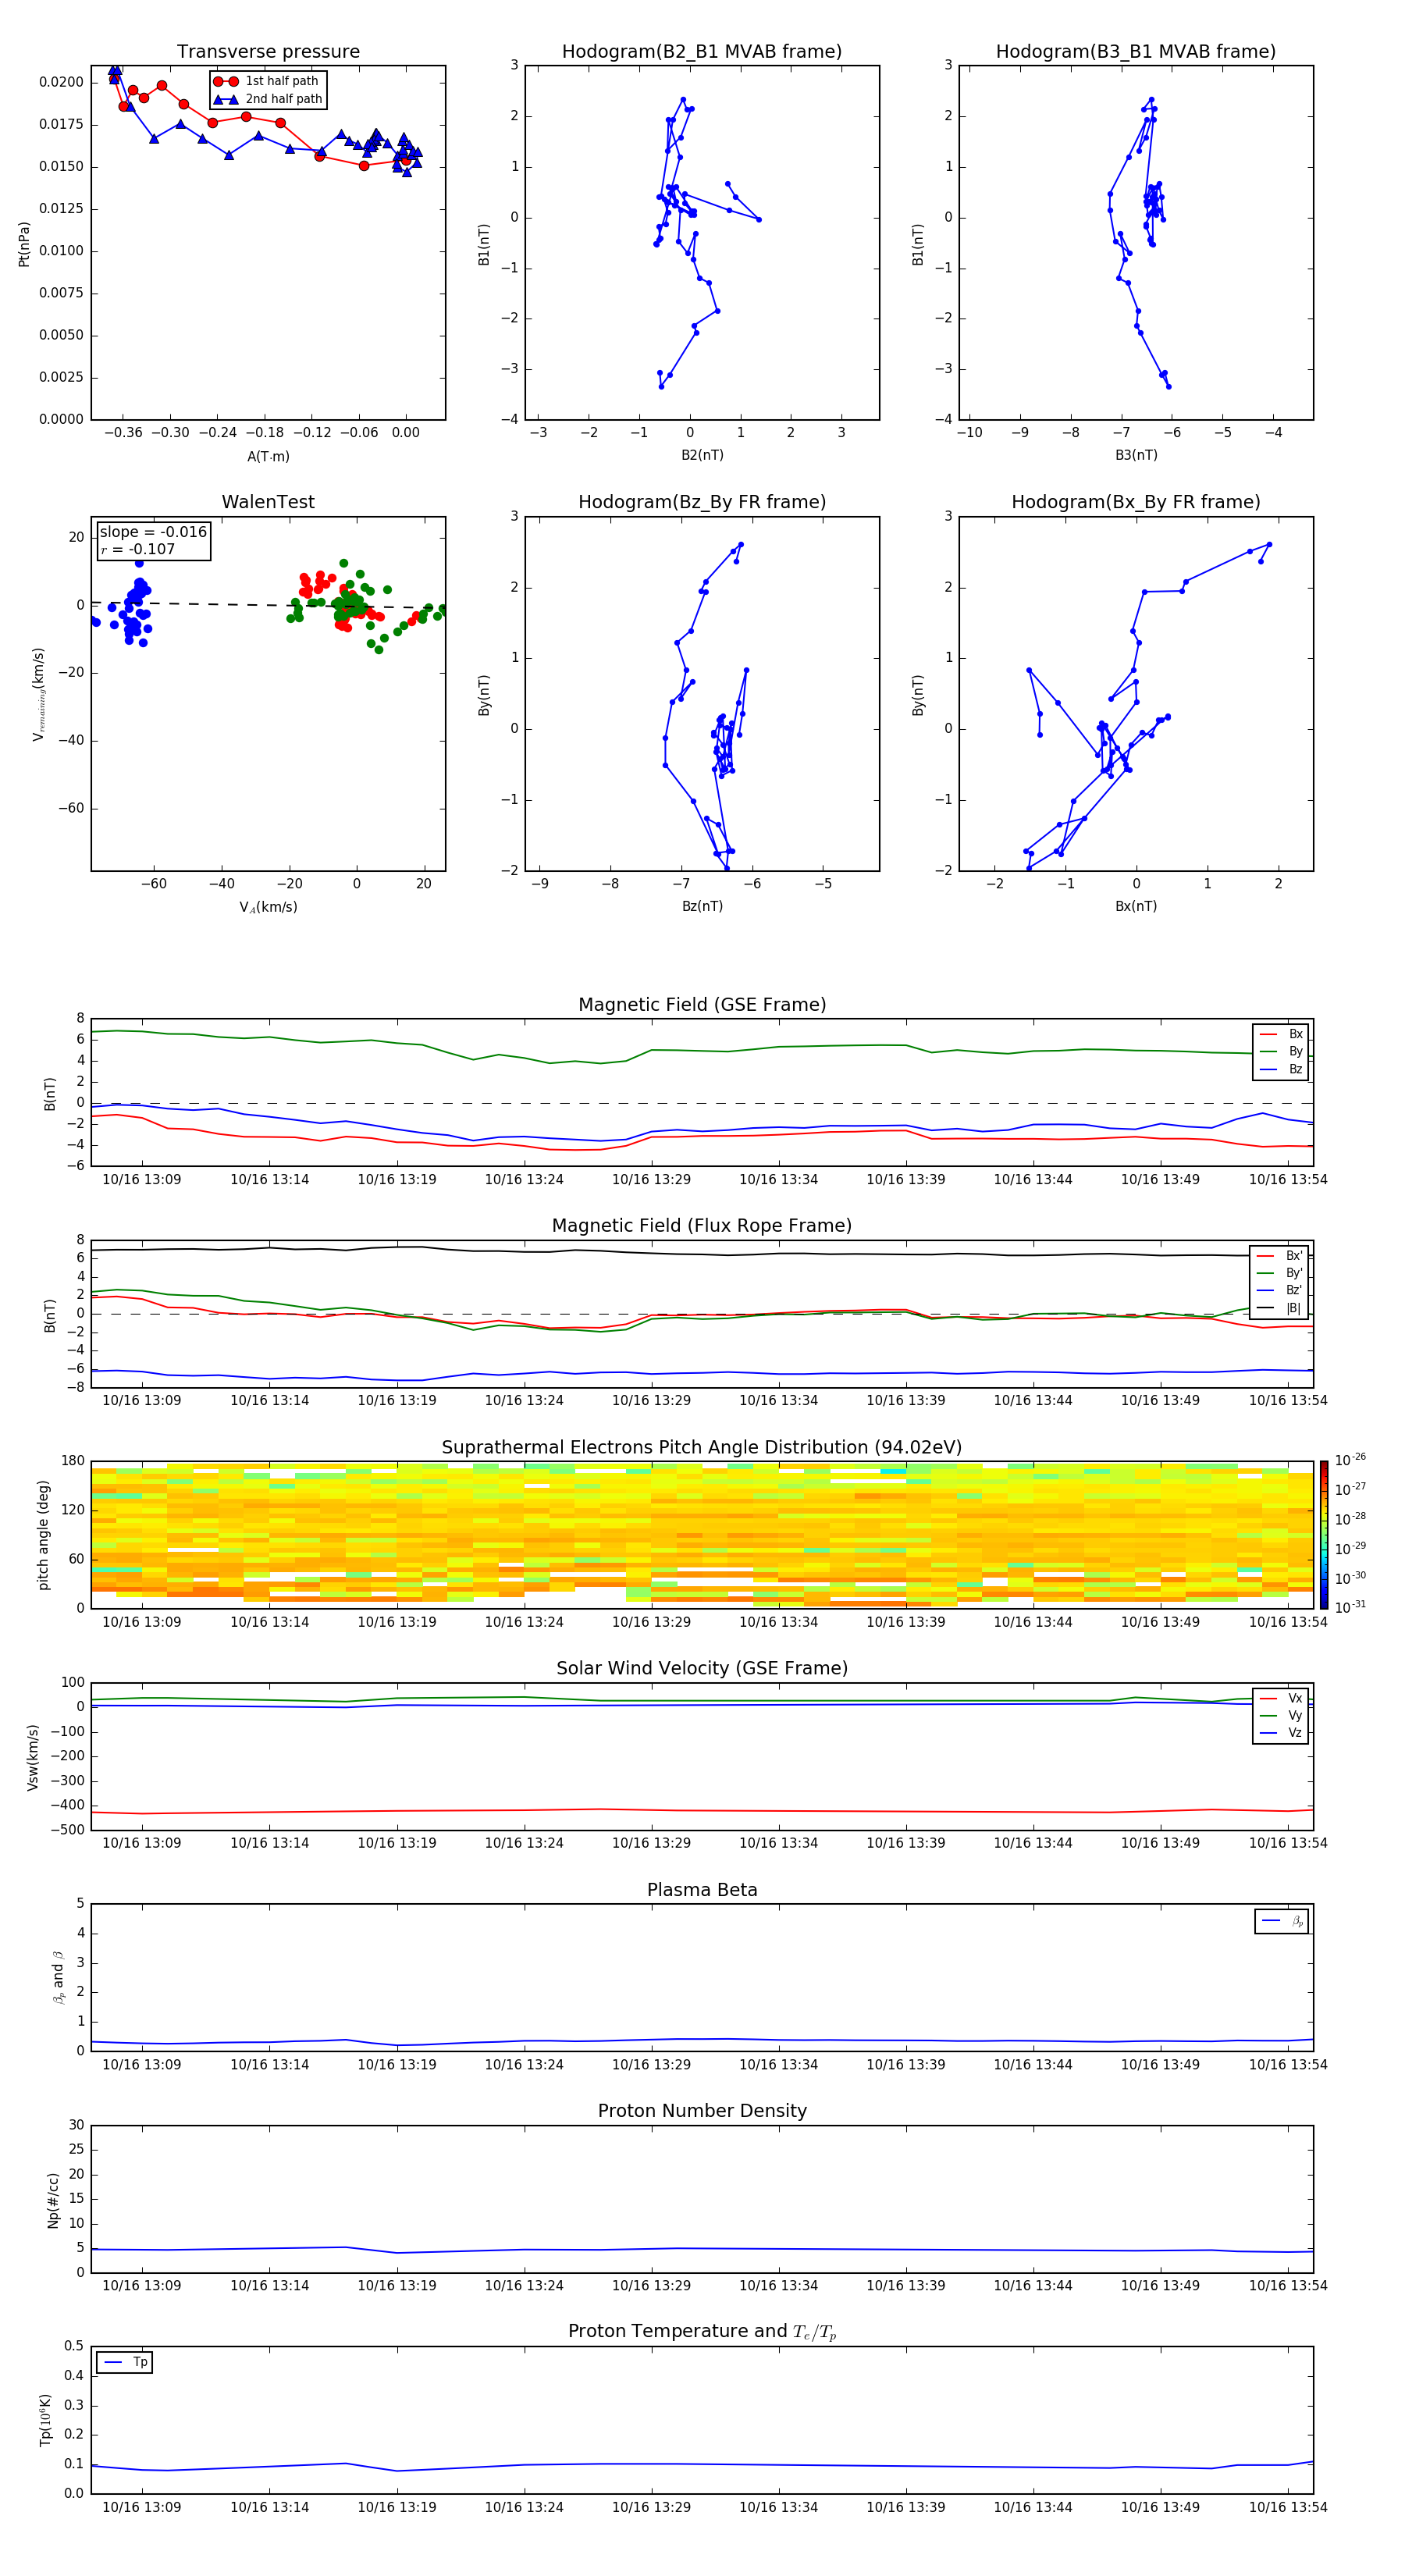The width and height of the screenshot is (1405, 2576).
Task: Click the "pitch angle (deg)" axis label
Action: (x=43, y=1535)
